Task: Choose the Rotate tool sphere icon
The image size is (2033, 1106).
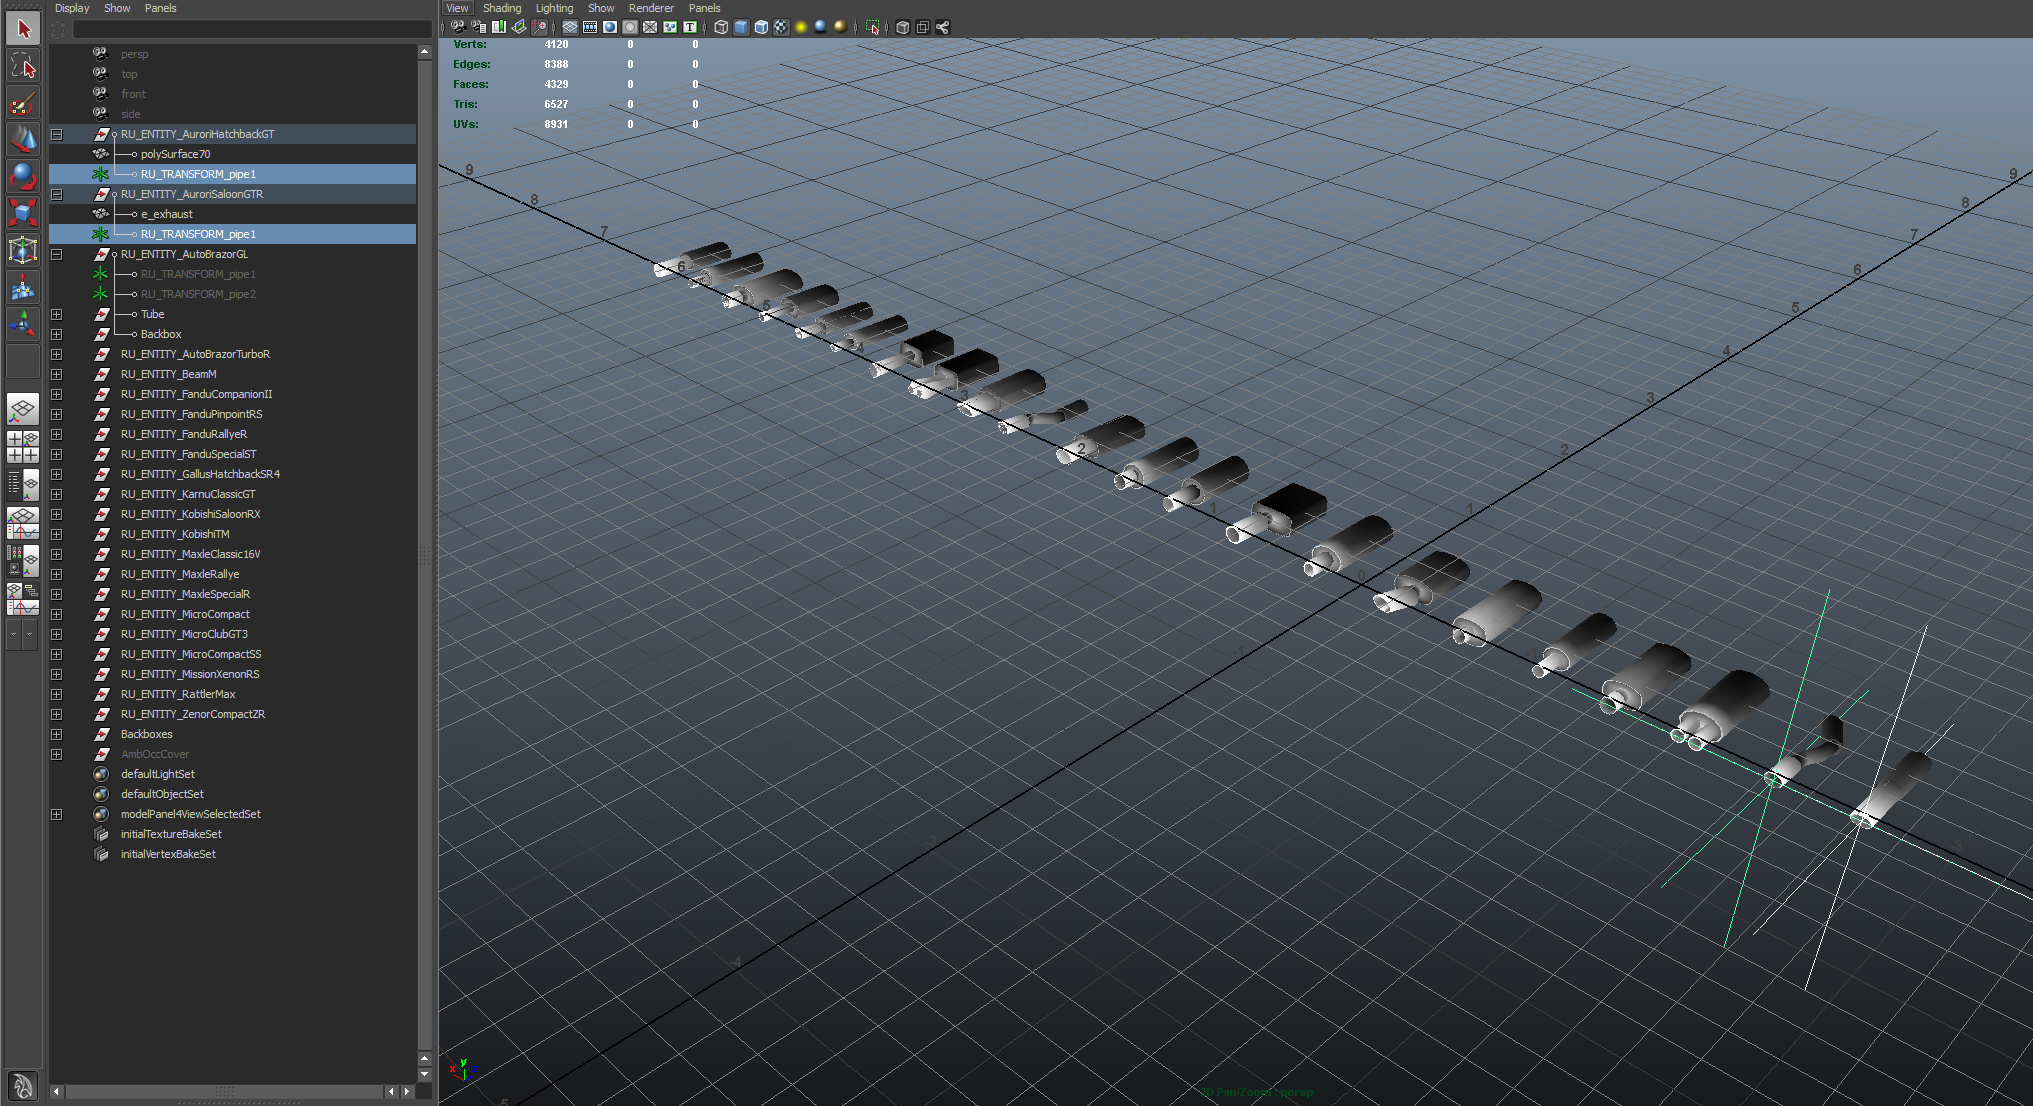Action: [x=23, y=176]
